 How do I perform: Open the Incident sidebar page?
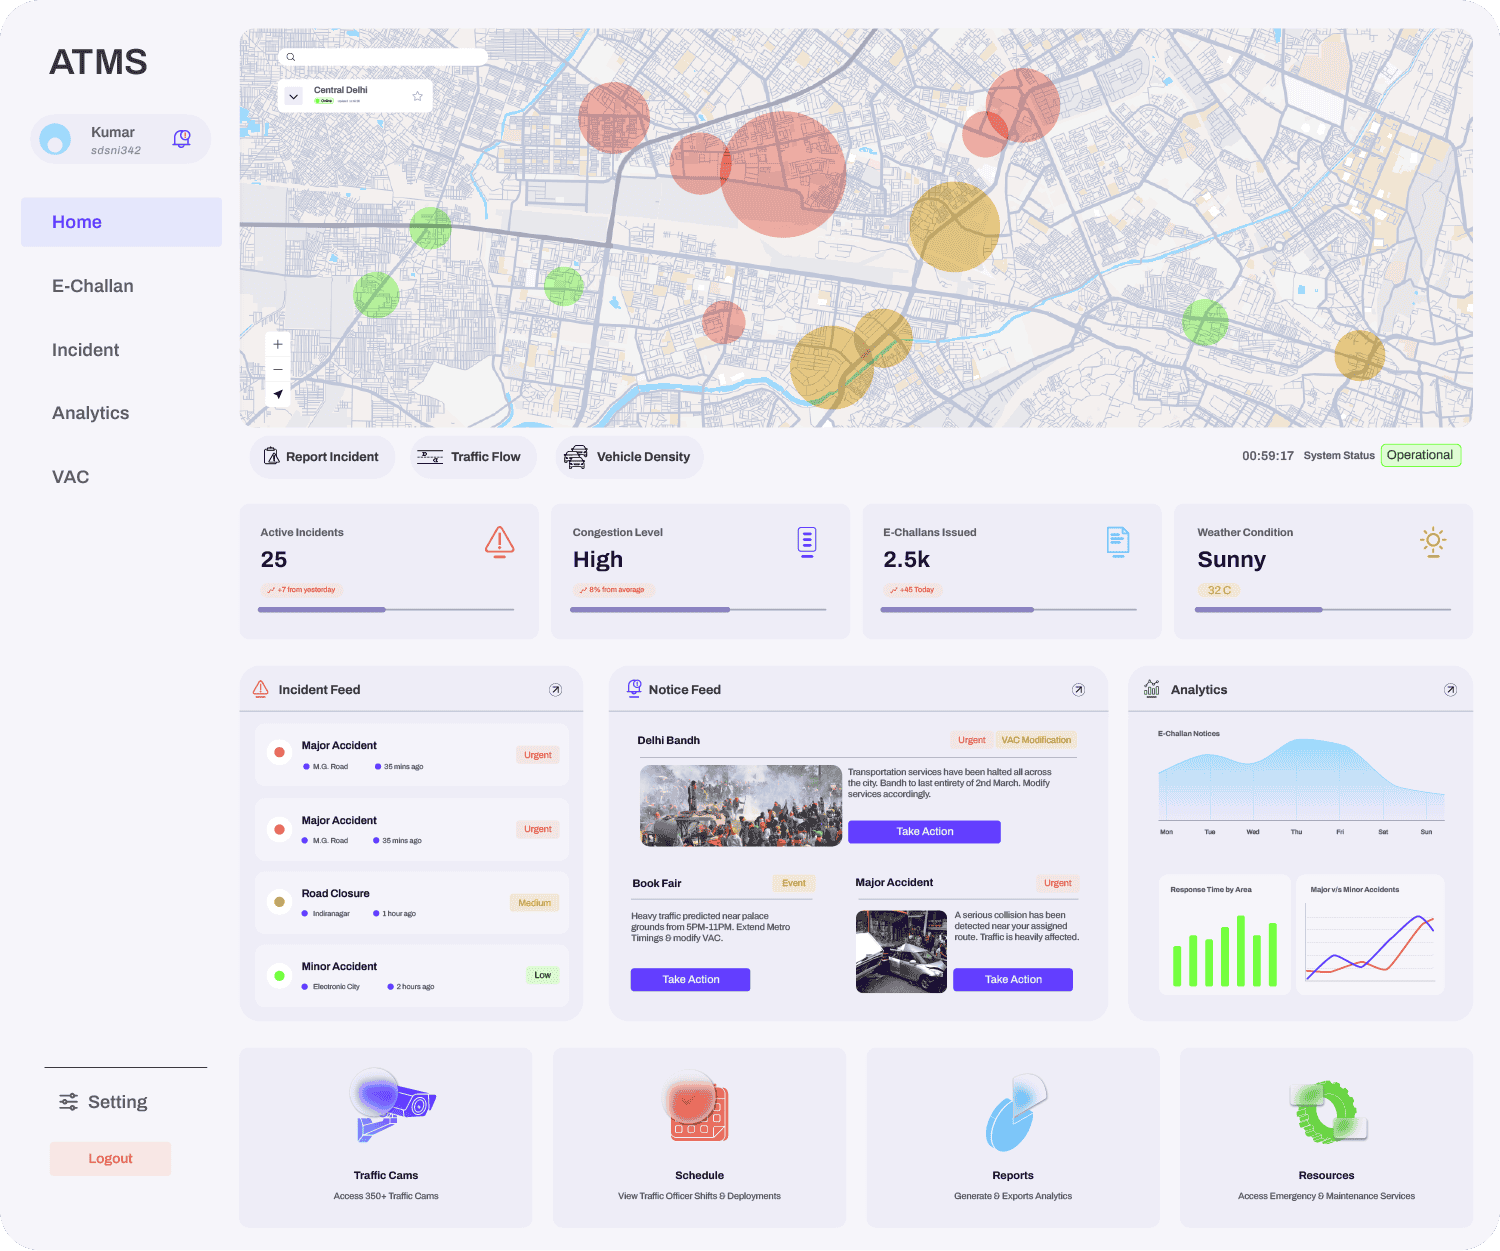click(86, 350)
